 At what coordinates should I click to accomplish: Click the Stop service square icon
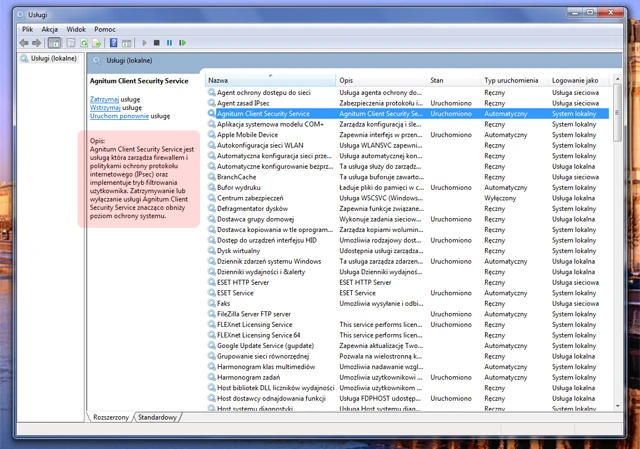coord(156,43)
